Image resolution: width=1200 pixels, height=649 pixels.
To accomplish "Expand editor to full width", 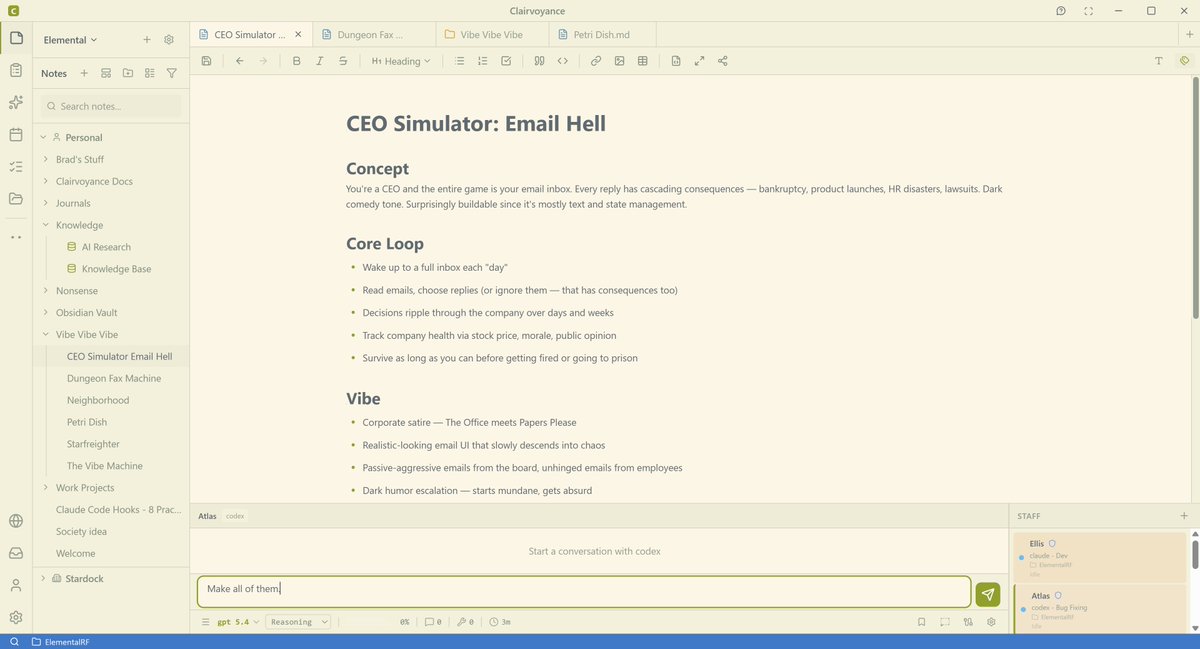I will (x=699, y=61).
